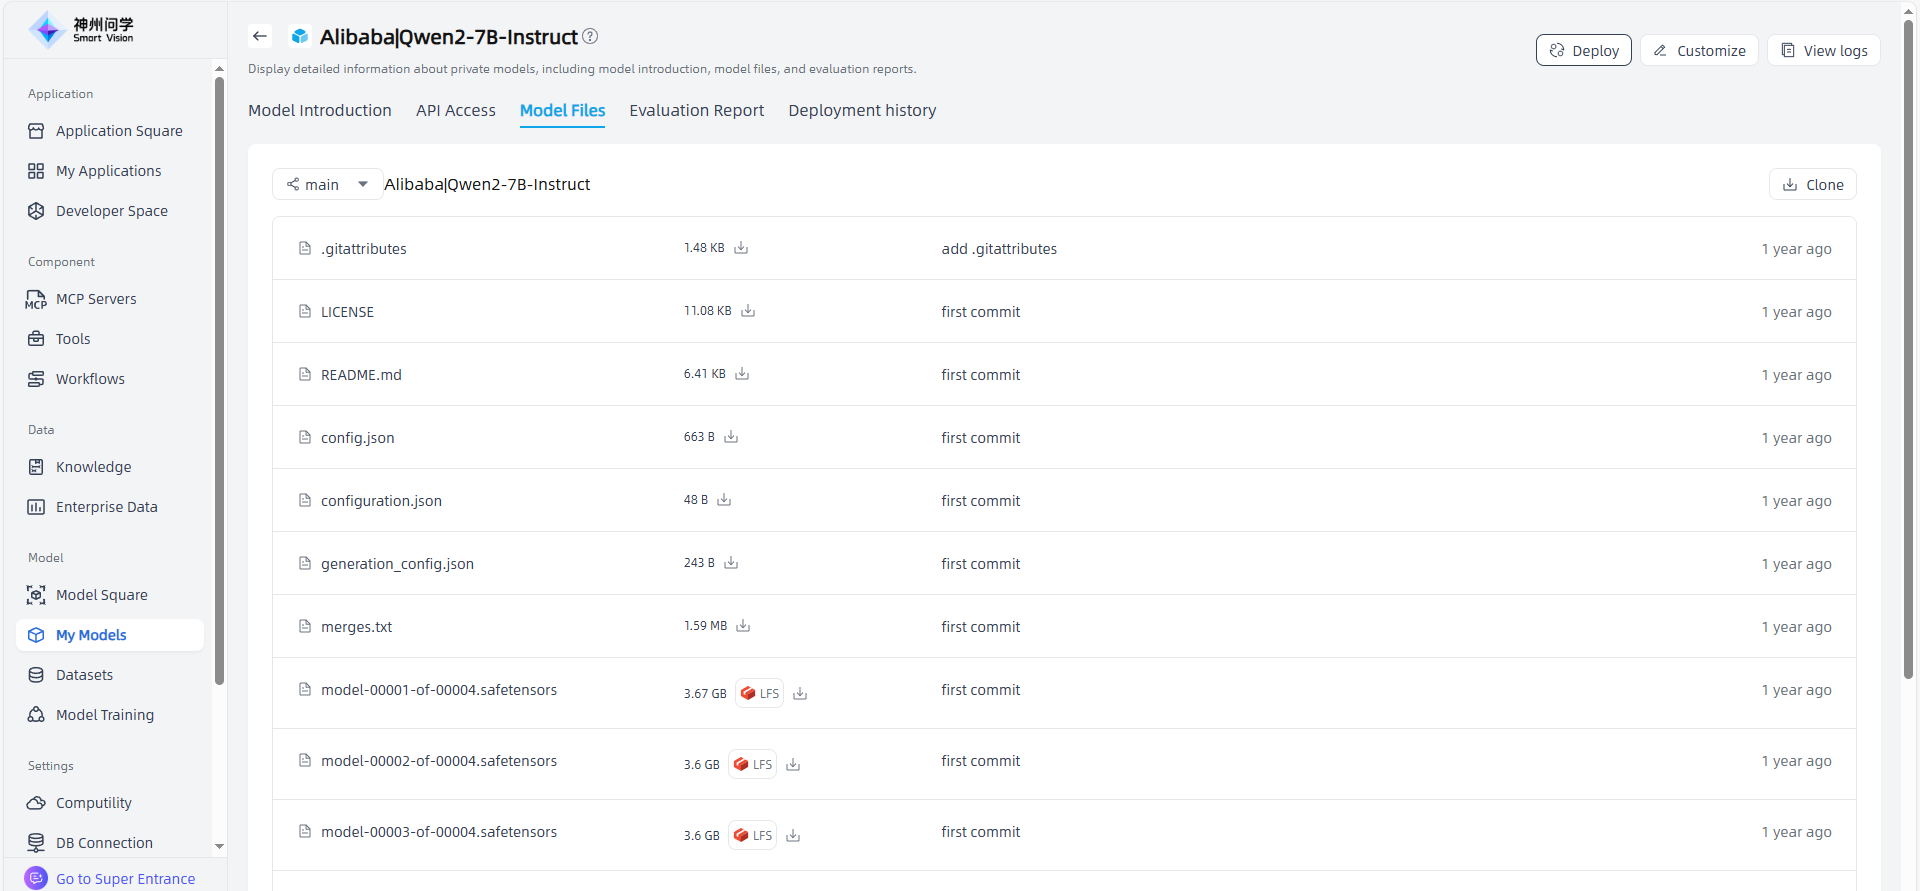Download the merges.txt file
1920x891 pixels.
coord(743,626)
